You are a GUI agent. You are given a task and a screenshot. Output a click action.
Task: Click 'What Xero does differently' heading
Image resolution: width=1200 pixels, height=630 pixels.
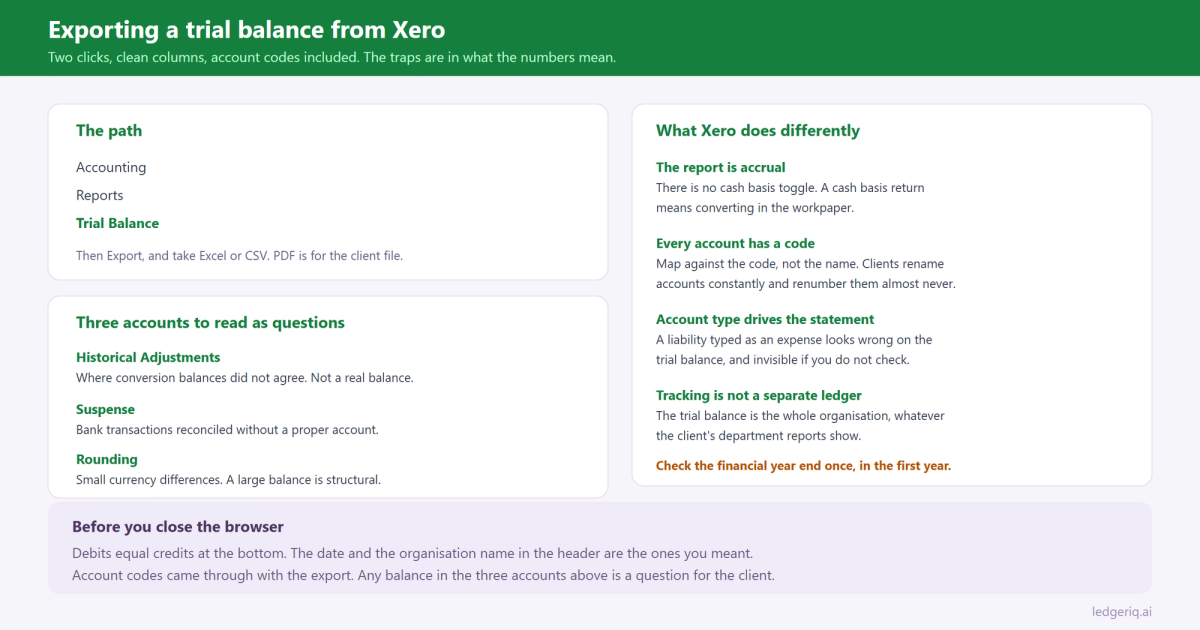pos(758,130)
